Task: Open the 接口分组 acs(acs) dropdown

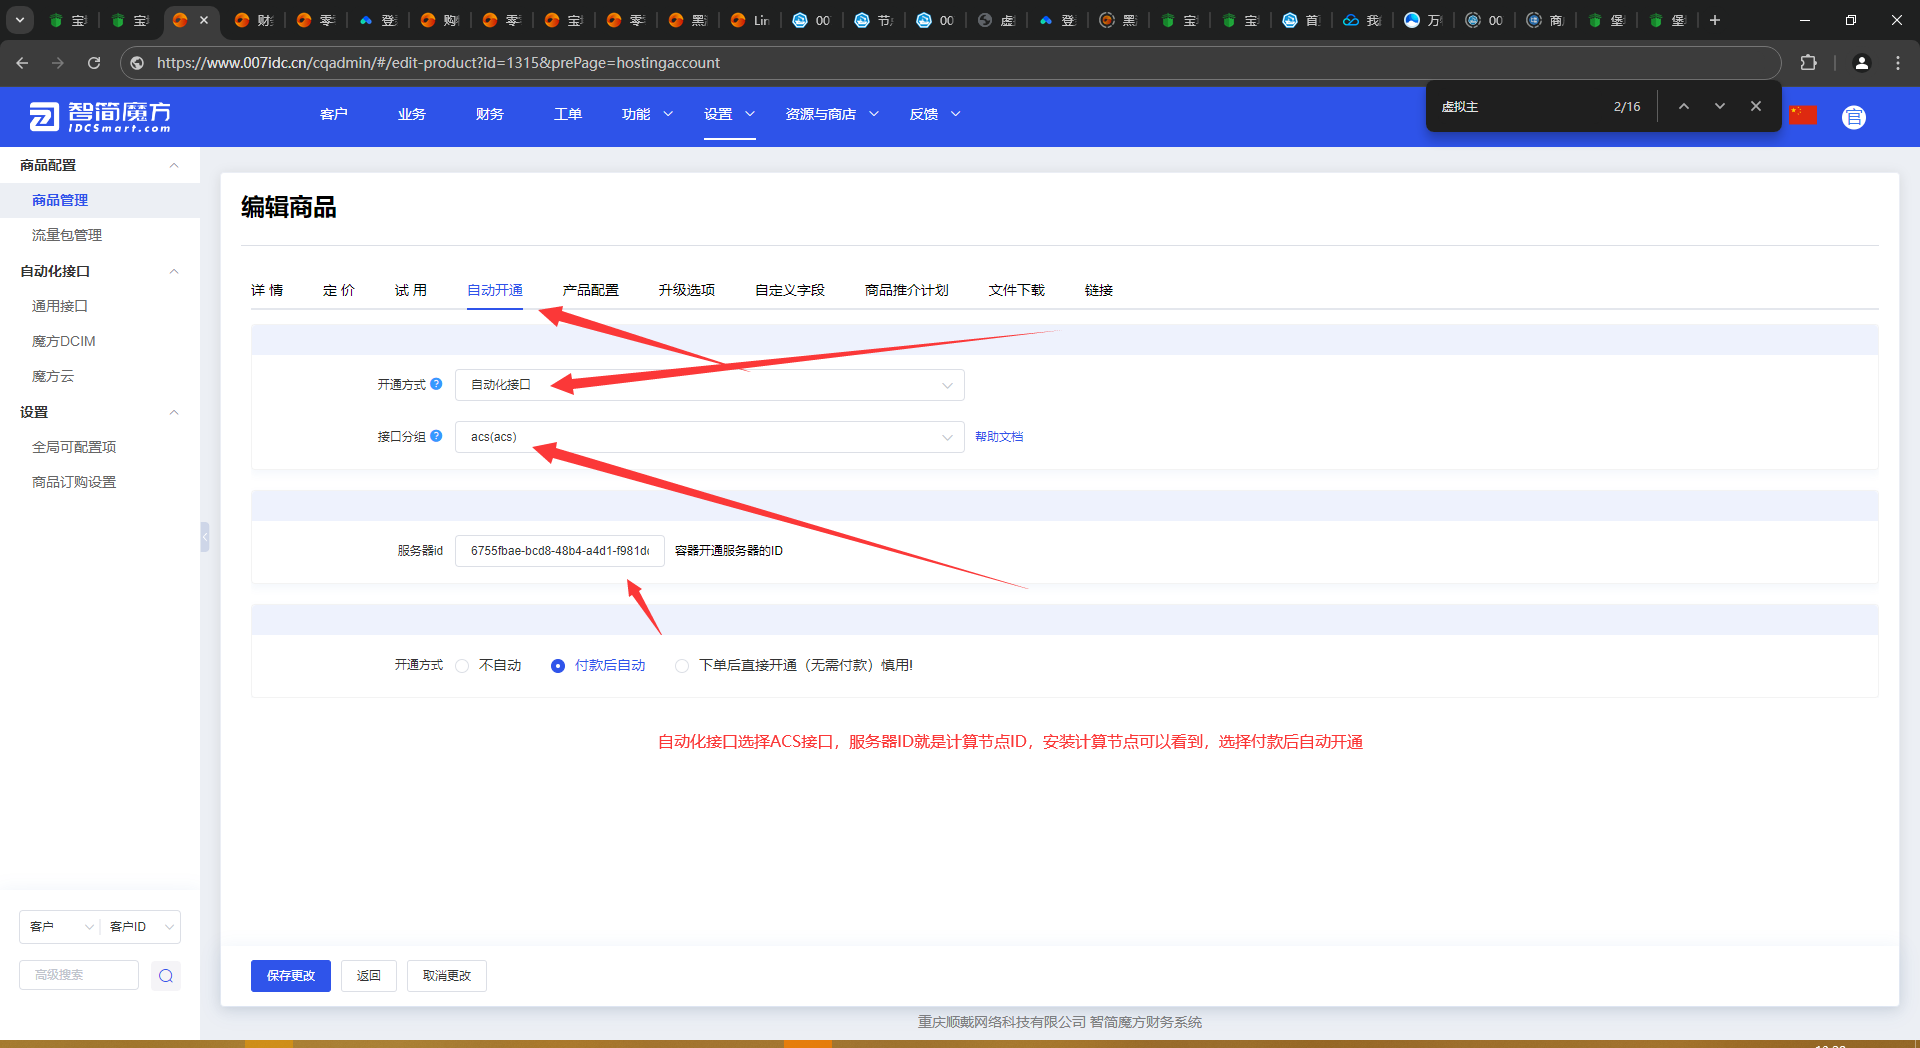Action: [710, 437]
